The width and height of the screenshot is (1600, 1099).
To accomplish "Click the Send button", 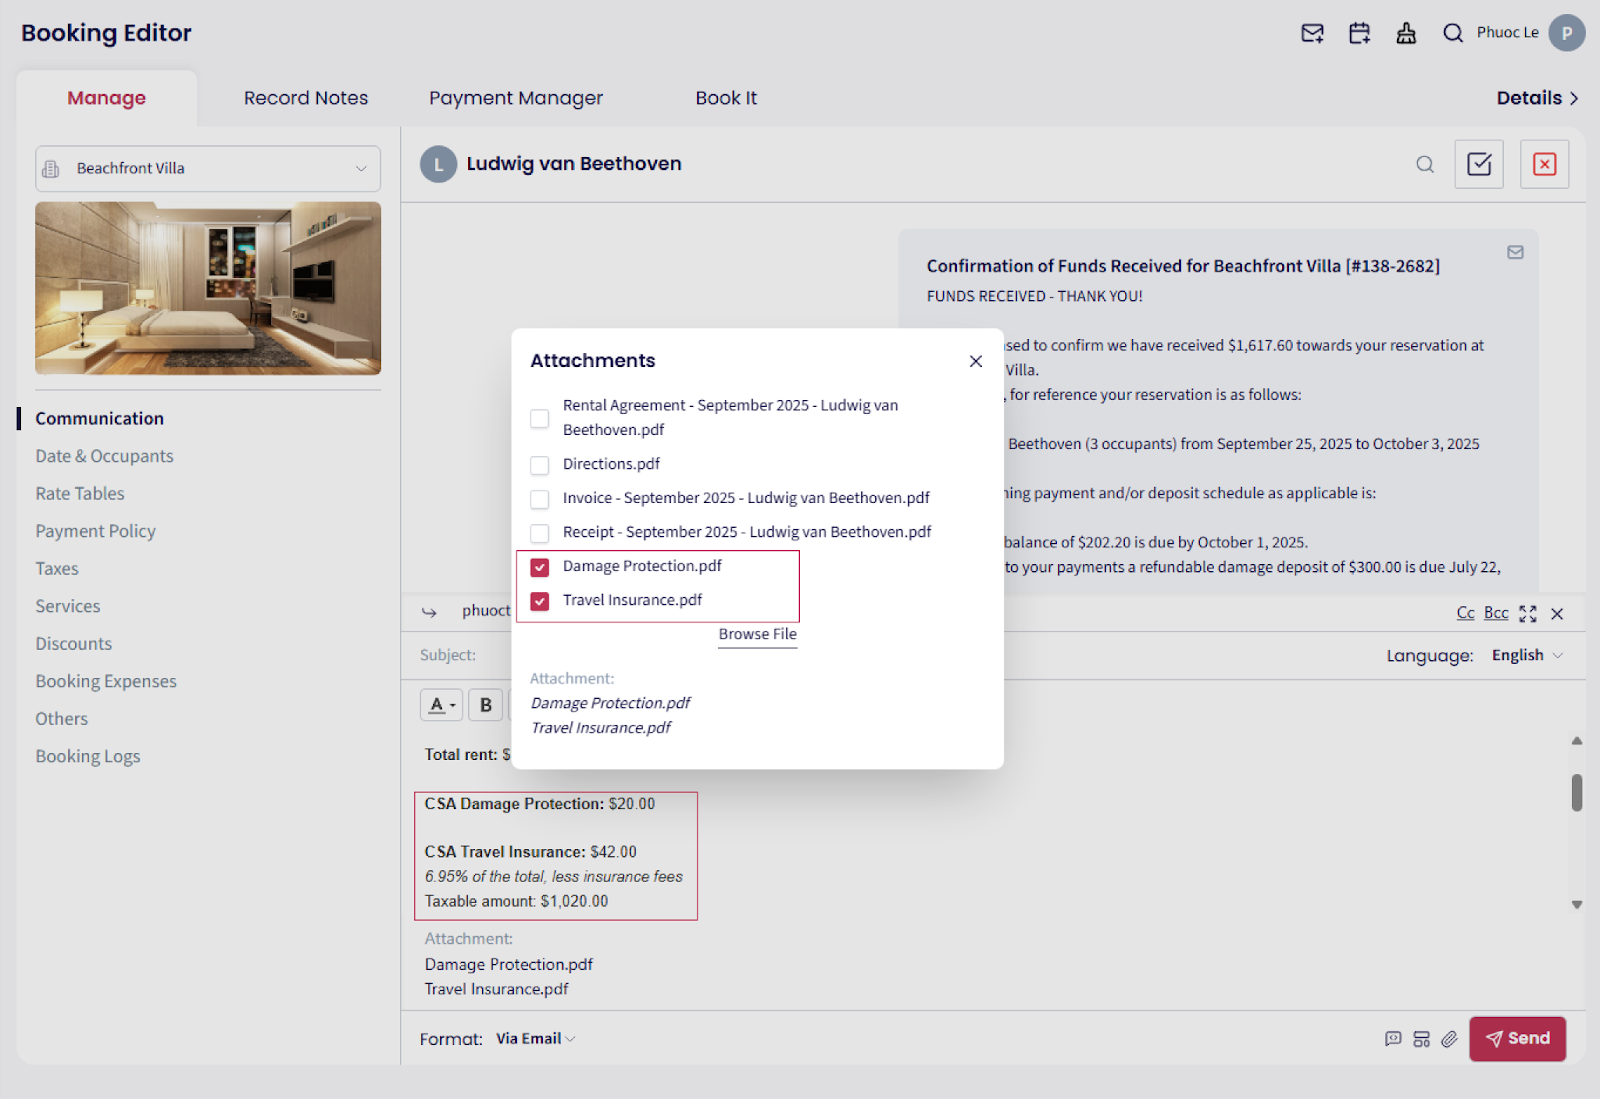I will click(1517, 1039).
